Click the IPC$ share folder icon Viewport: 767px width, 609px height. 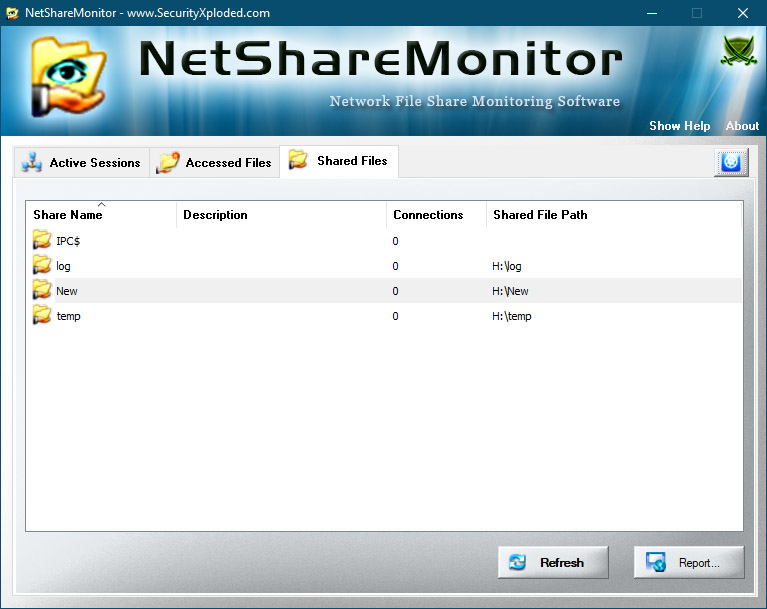pyautogui.click(x=42, y=240)
